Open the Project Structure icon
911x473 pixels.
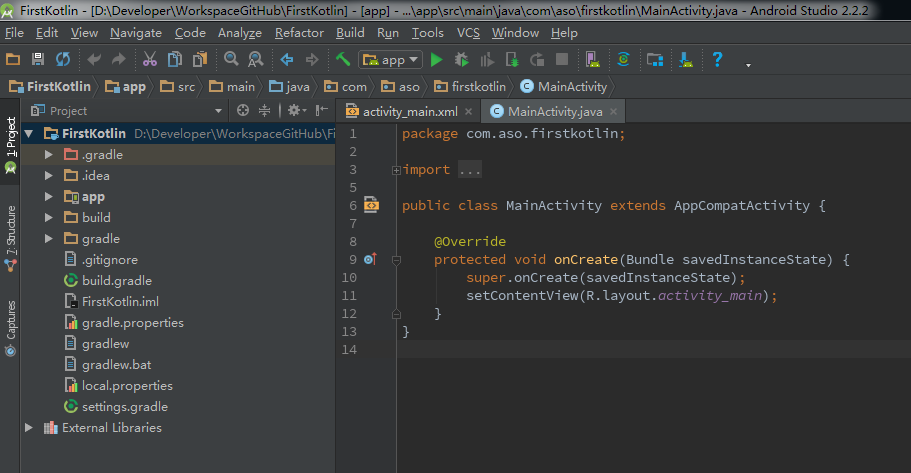click(655, 59)
